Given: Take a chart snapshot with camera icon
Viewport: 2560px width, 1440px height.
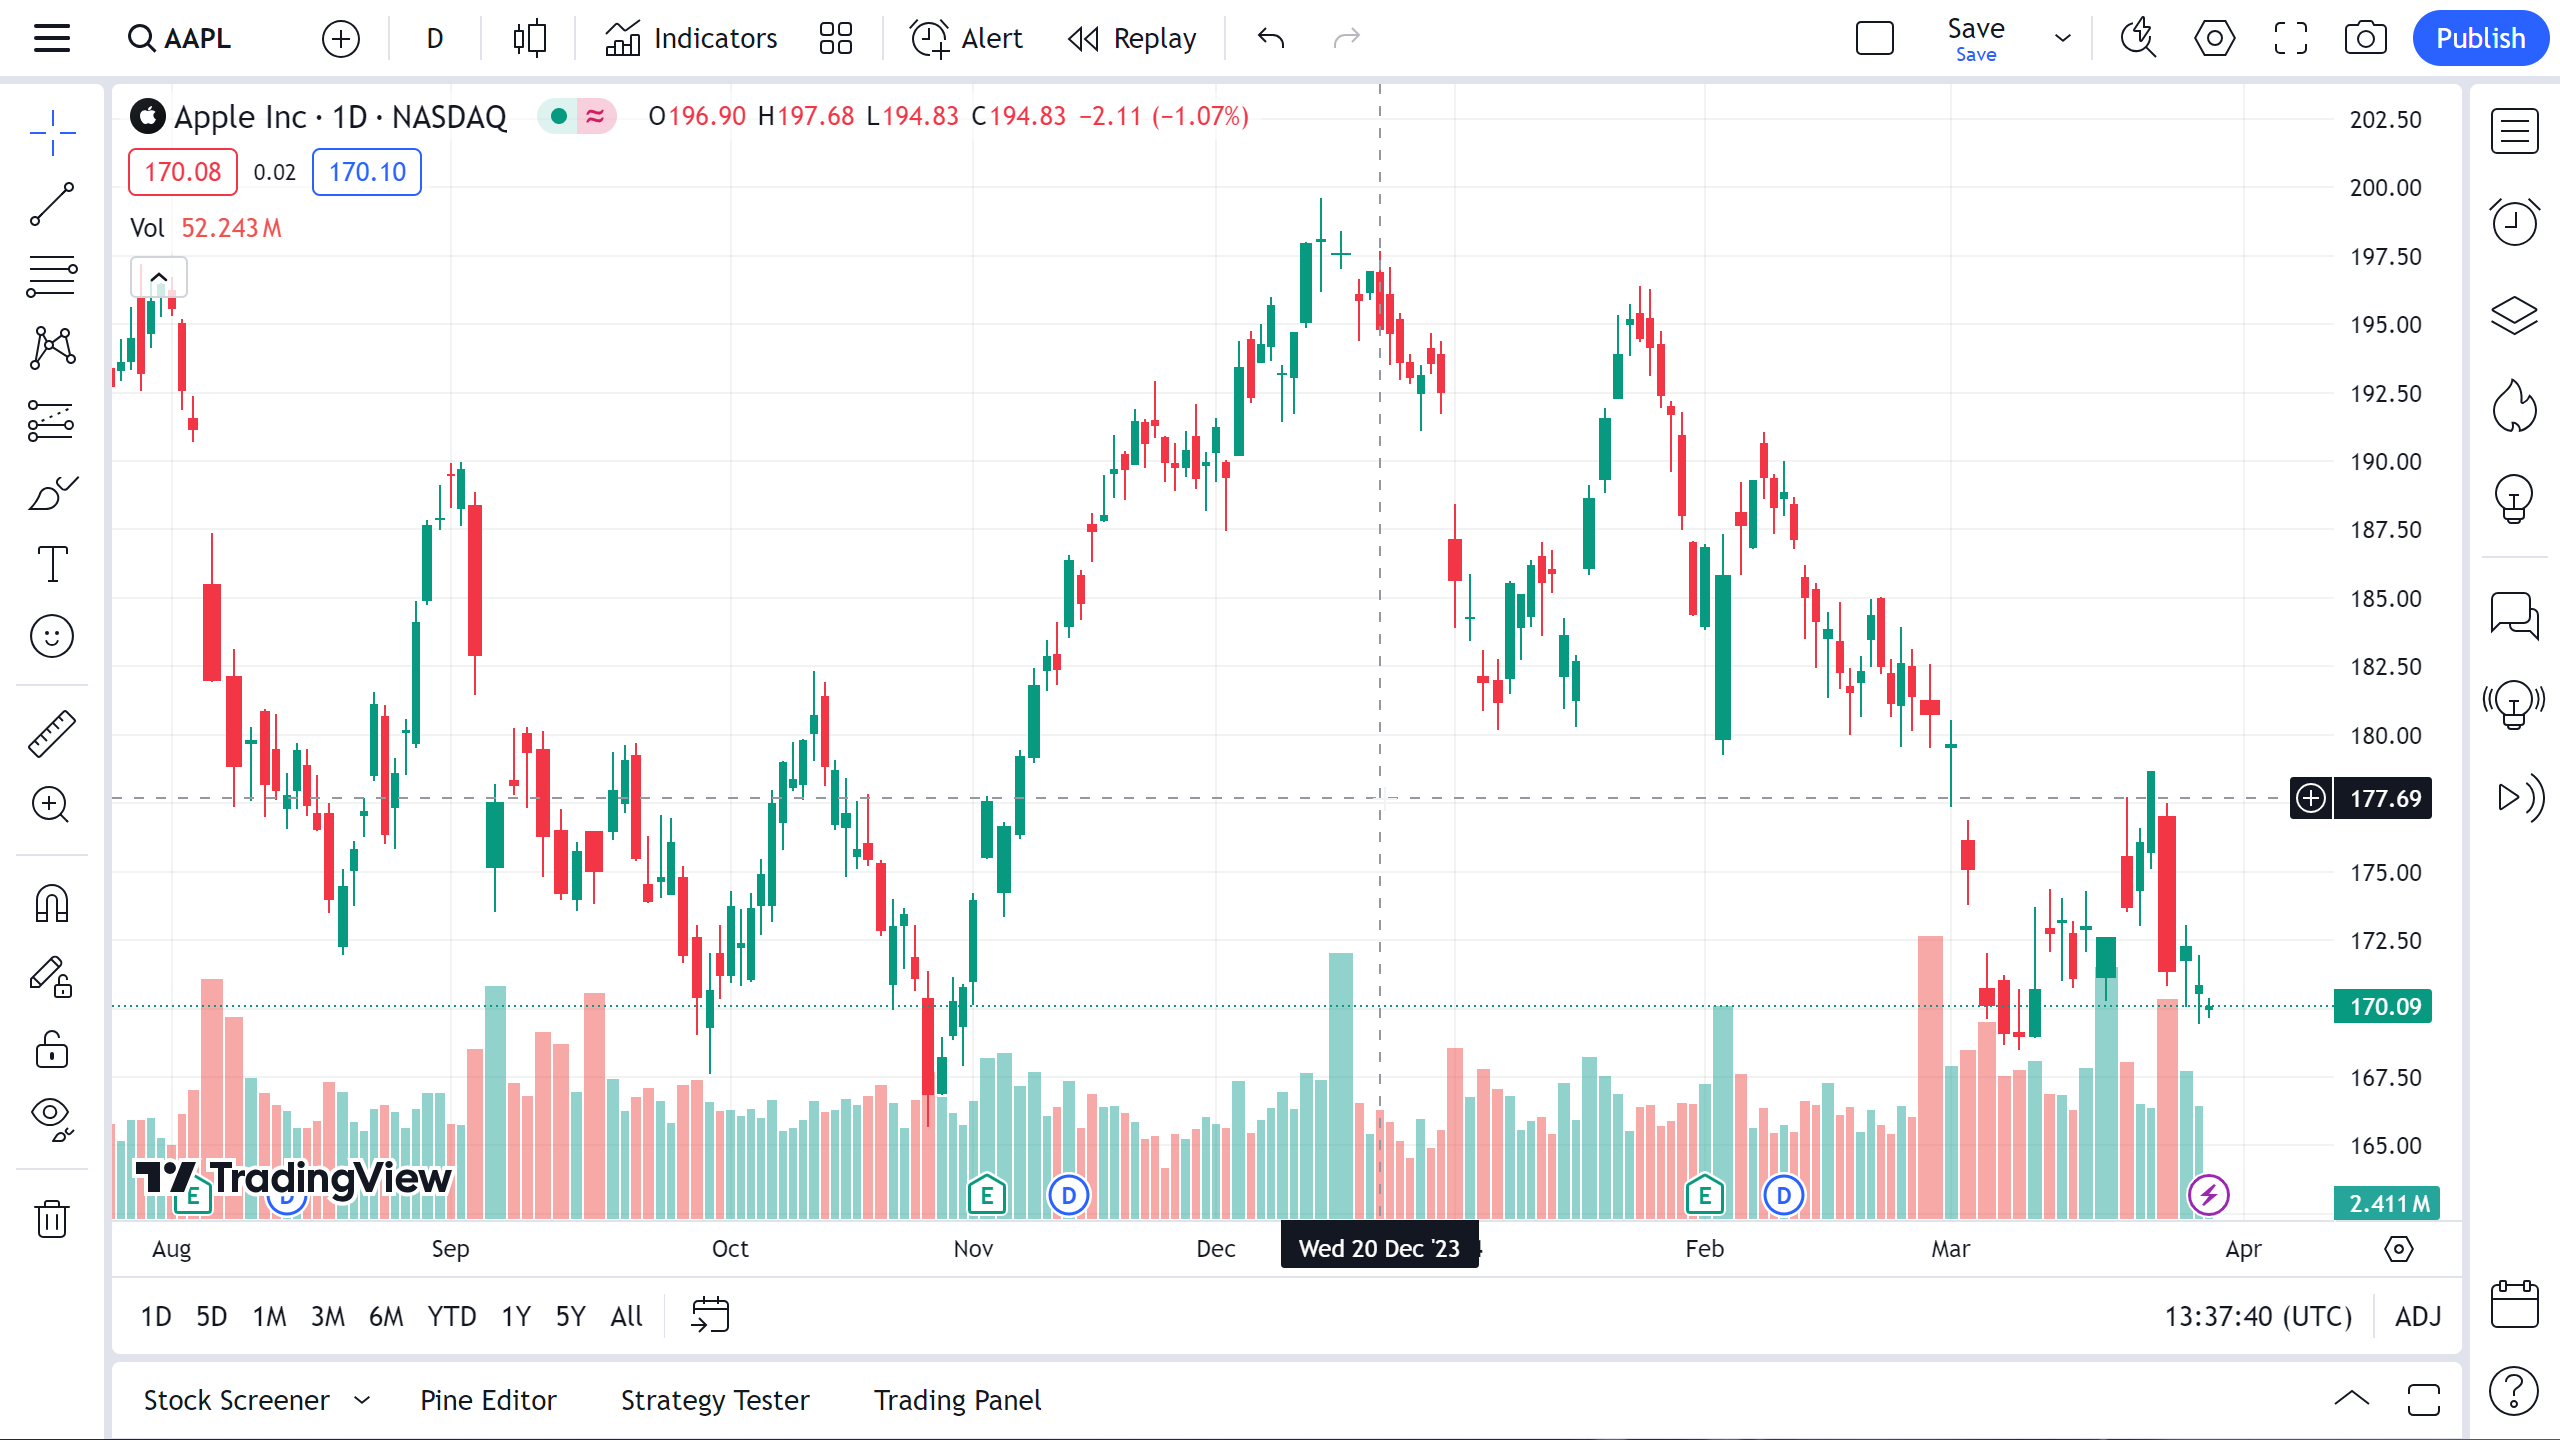Looking at the screenshot, I should (2365, 39).
